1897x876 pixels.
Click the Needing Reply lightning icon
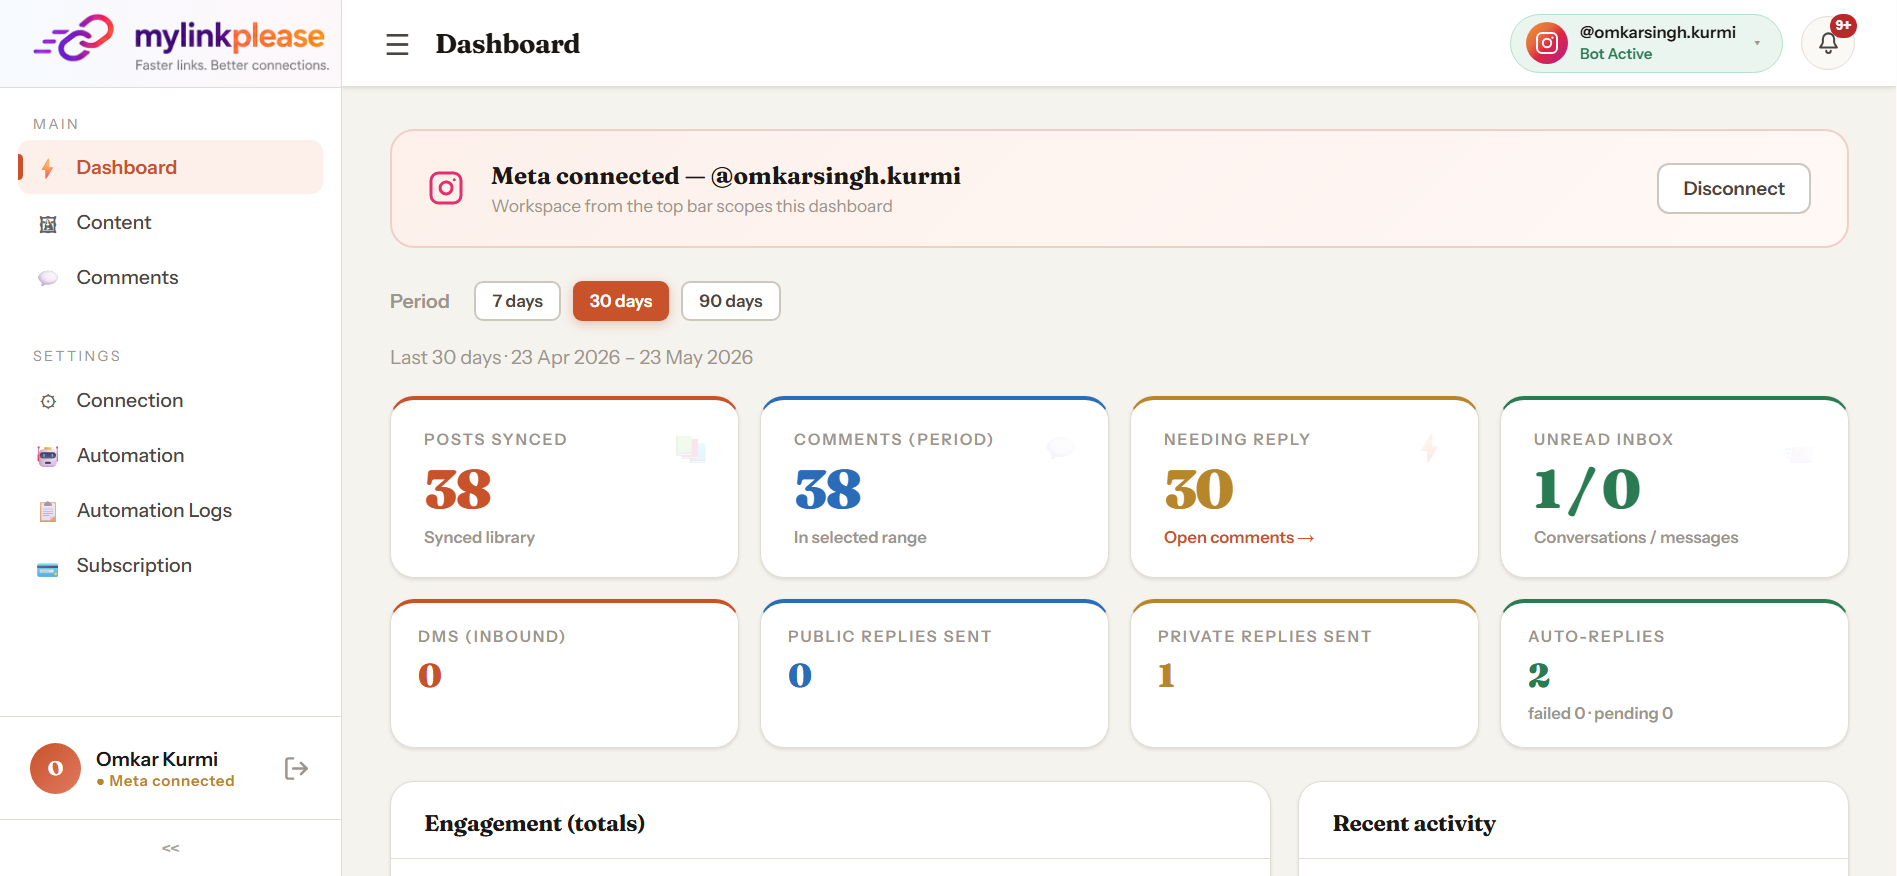[x=1430, y=448]
